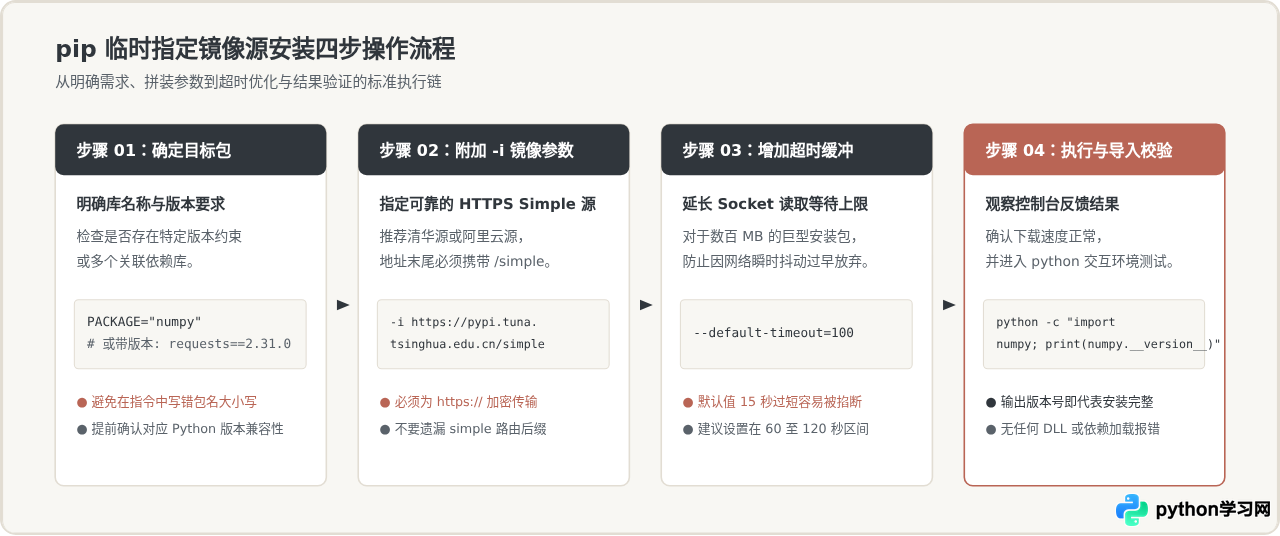Click the python学习网 site name text
Screen dimensions: 1280x536
click(x=1213, y=509)
